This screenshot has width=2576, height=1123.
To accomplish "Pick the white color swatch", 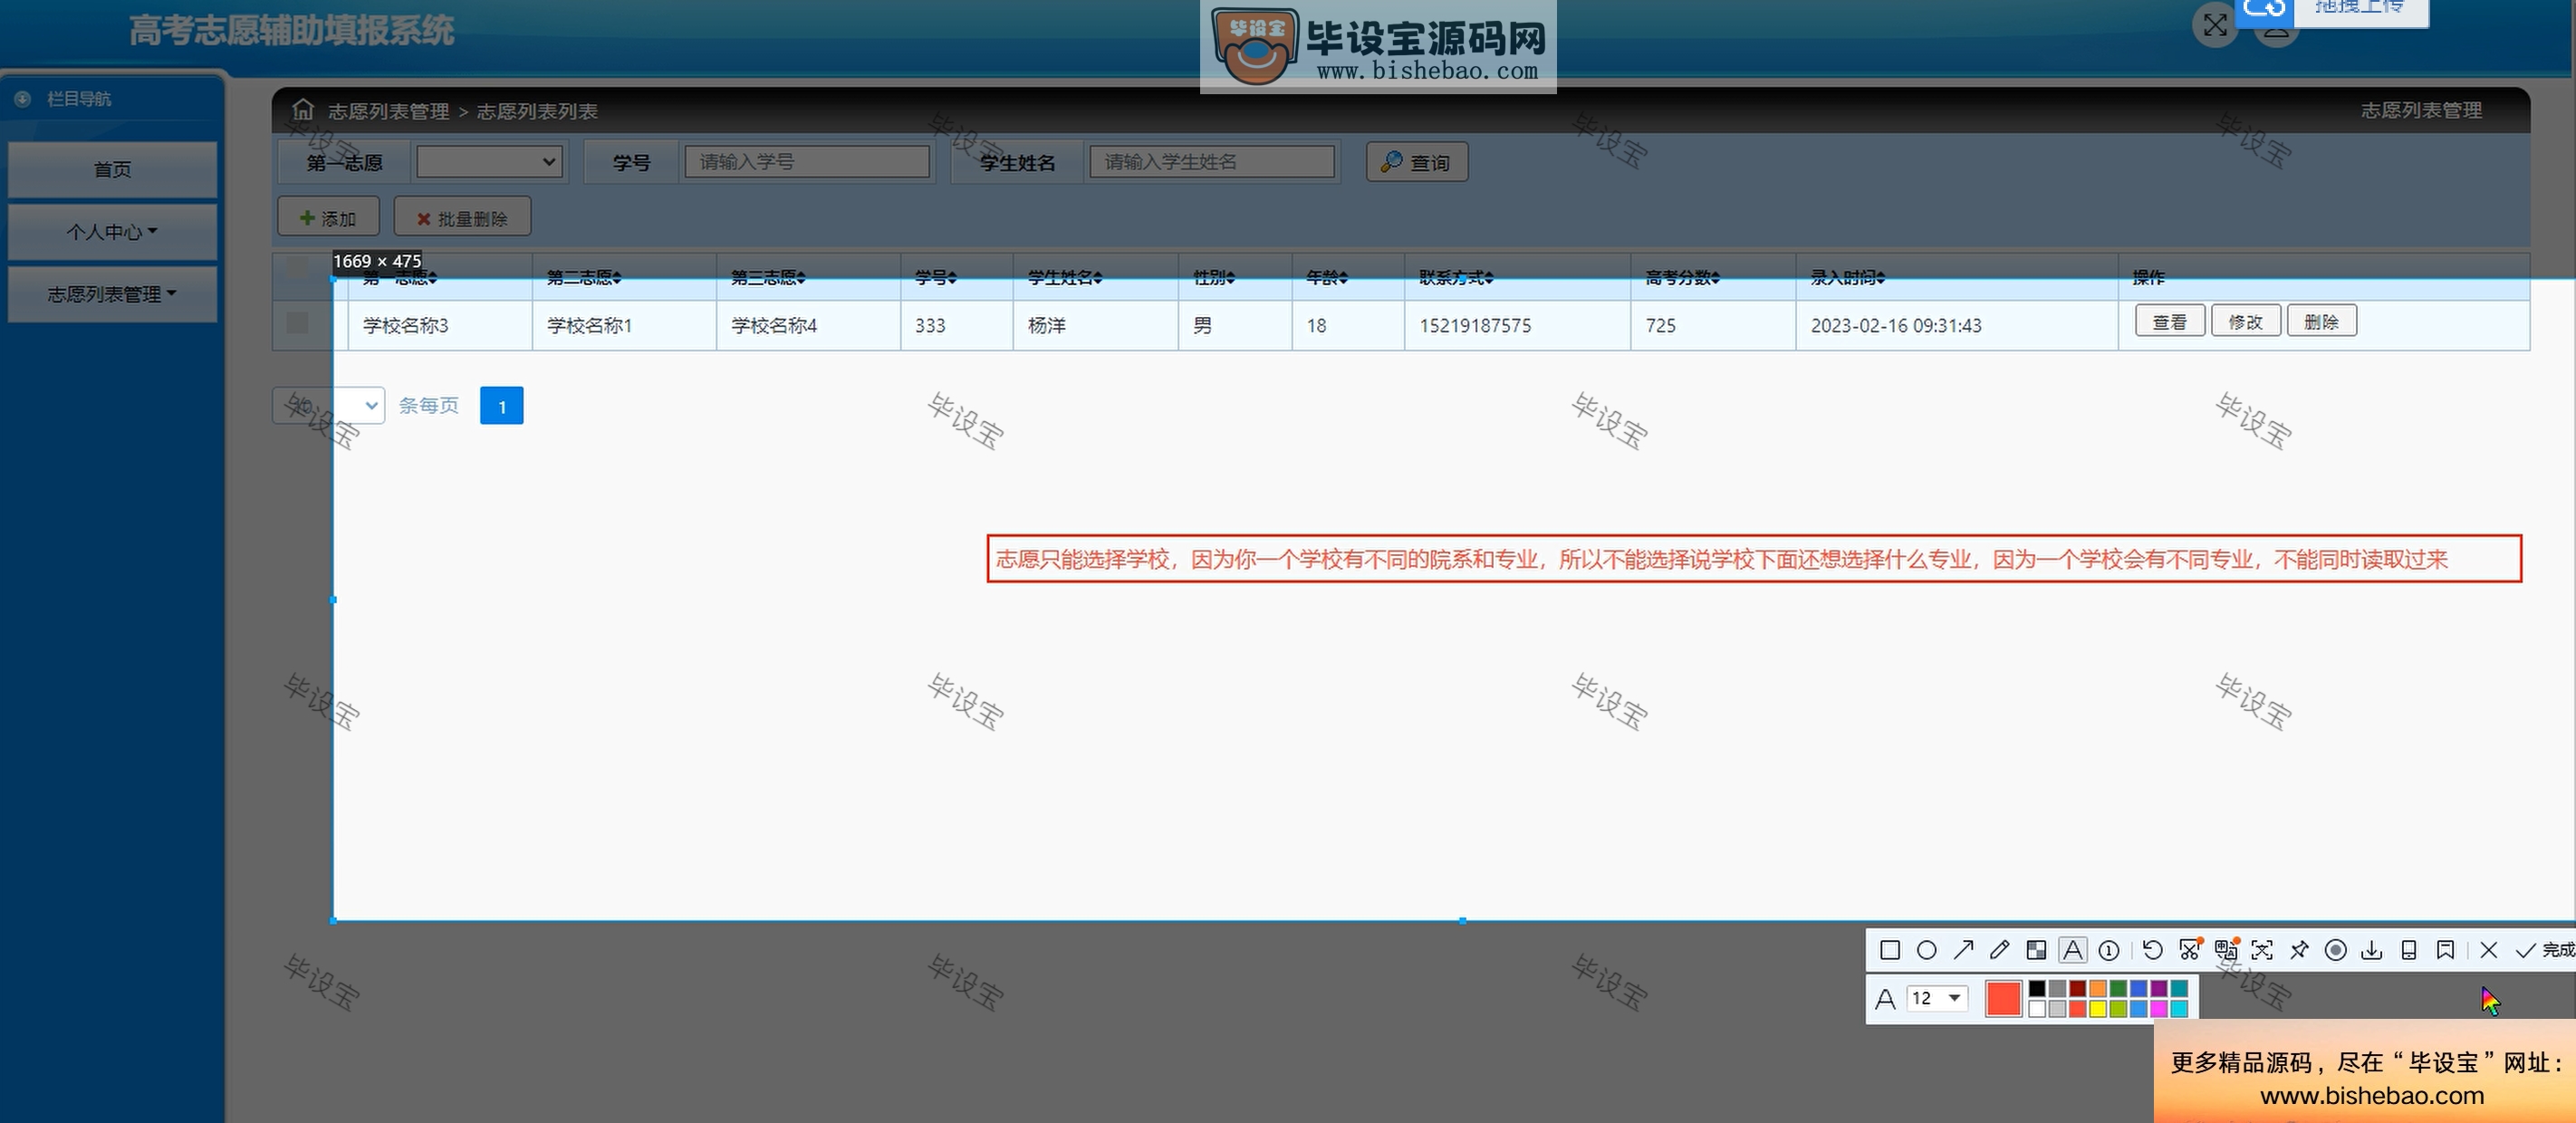I will pyautogui.click(x=2037, y=1008).
